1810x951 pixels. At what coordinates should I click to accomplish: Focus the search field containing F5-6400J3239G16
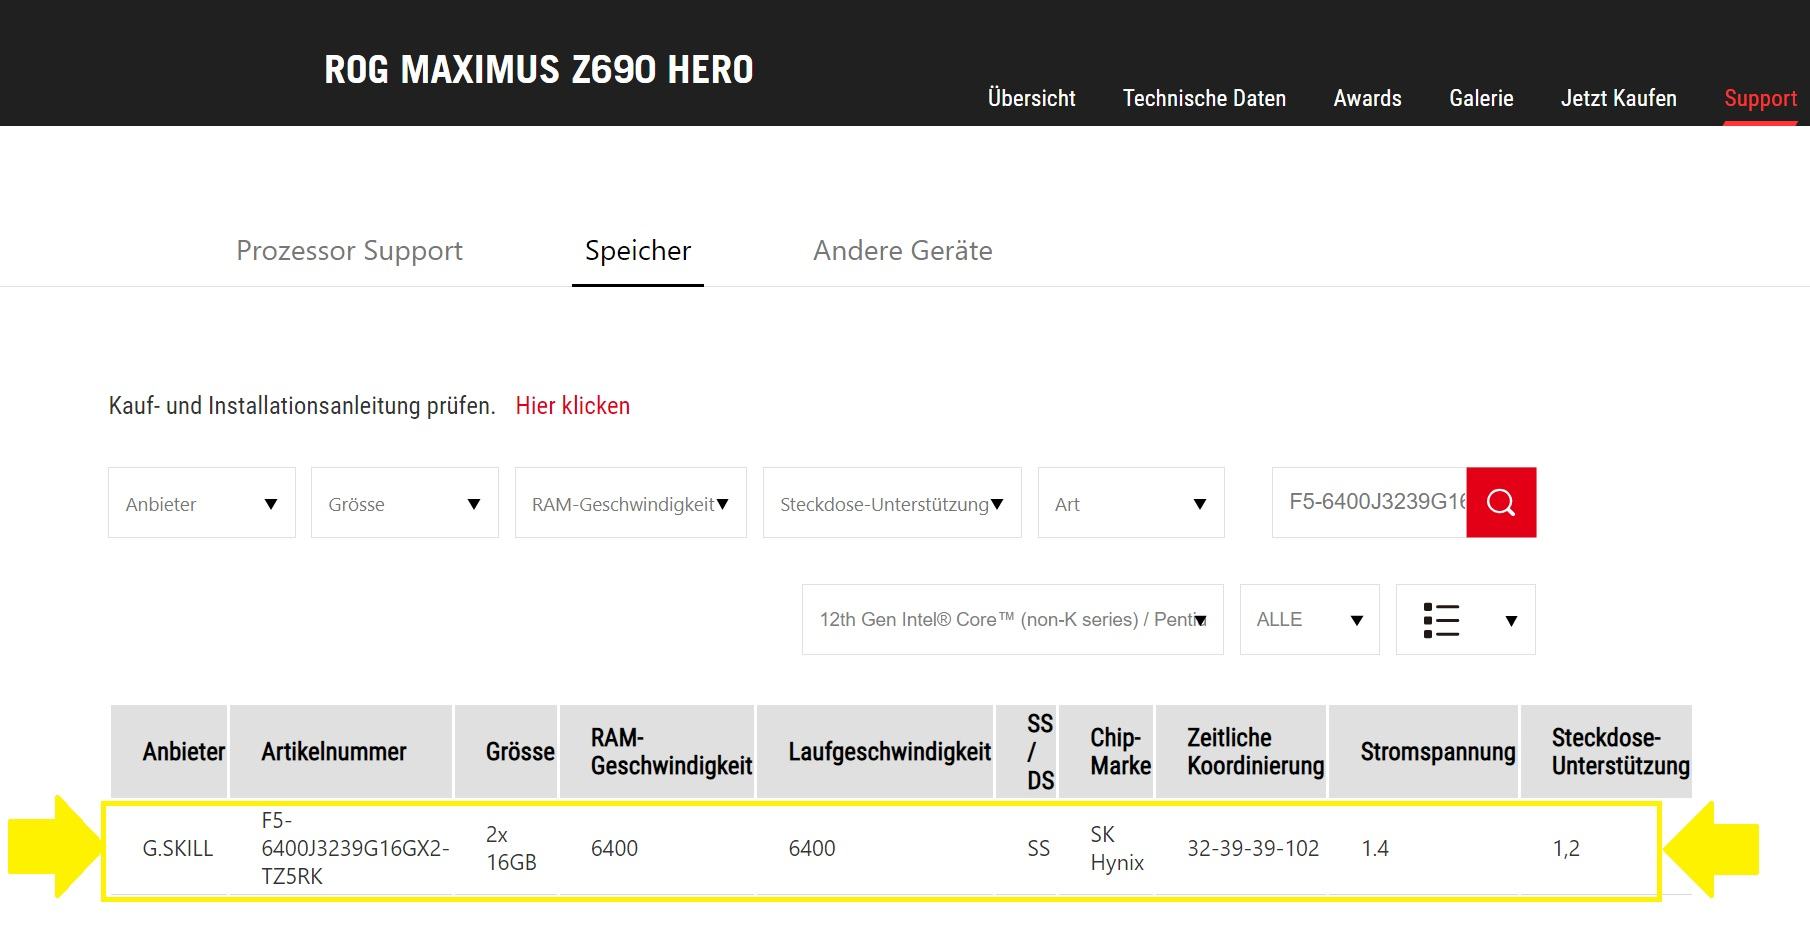click(x=1369, y=502)
